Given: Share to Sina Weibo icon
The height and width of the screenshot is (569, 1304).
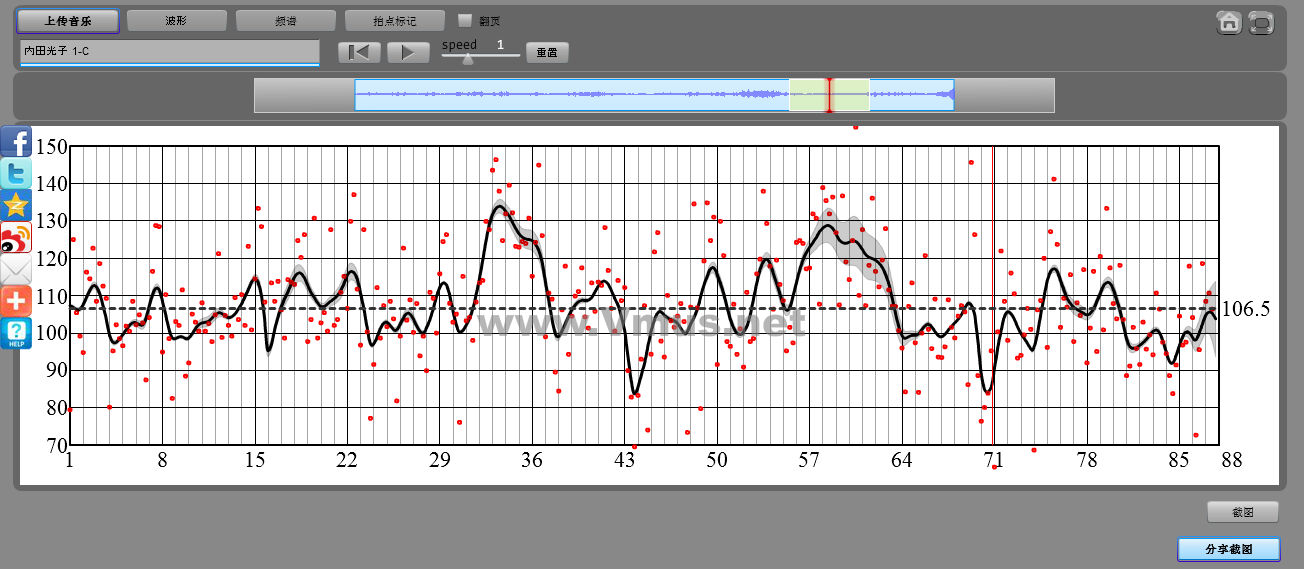Looking at the screenshot, I should [x=16, y=238].
